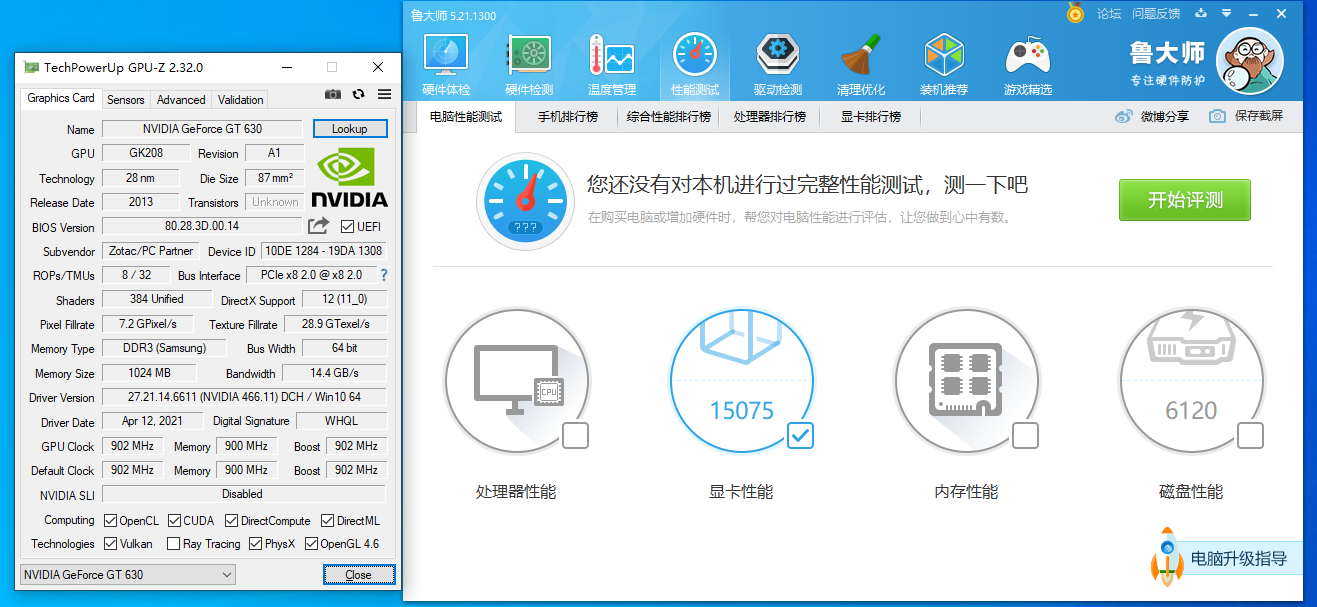Open the 清理优化 cleanup section
The width and height of the screenshot is (1317, 607).
860,64
